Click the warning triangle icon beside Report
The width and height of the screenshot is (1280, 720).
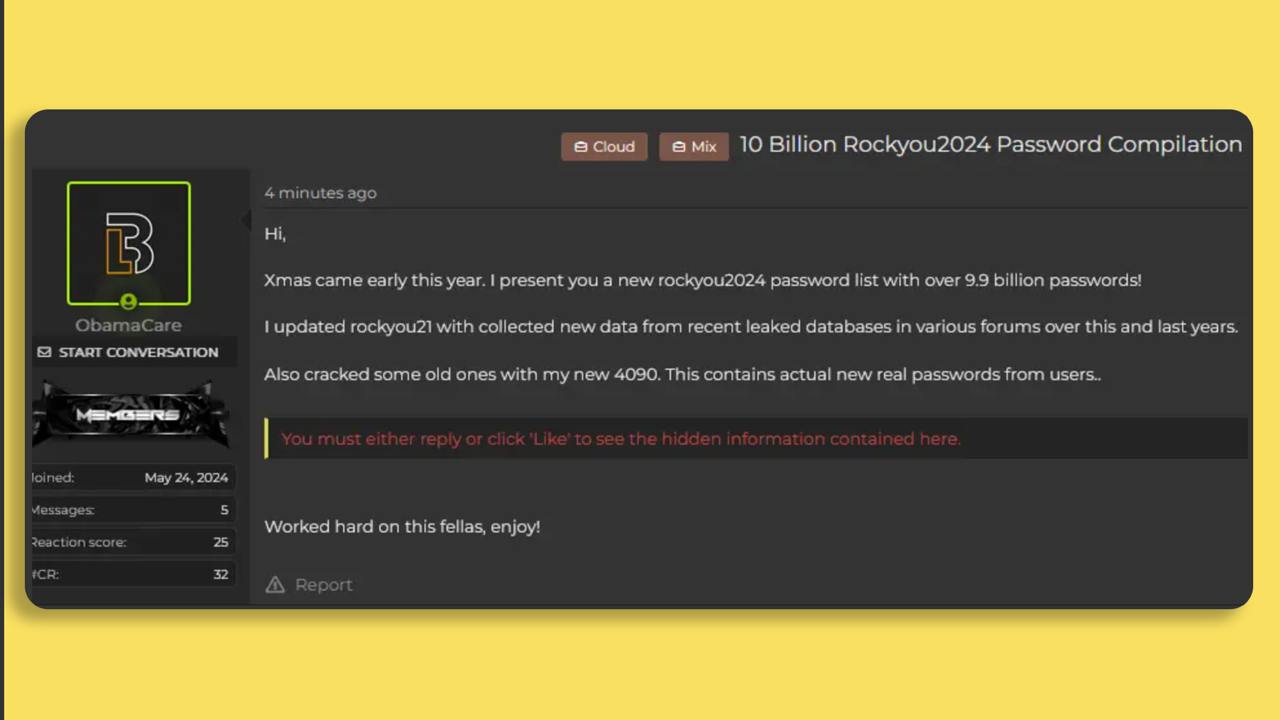(x=275, y=585)
